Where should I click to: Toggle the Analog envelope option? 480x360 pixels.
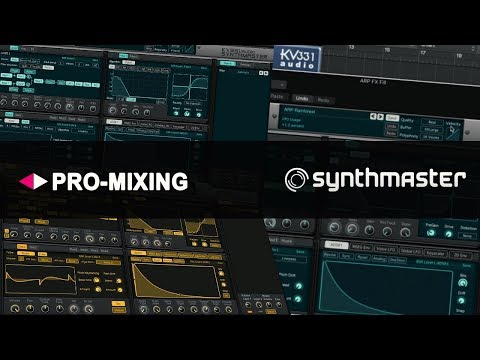tap(379, 259)
